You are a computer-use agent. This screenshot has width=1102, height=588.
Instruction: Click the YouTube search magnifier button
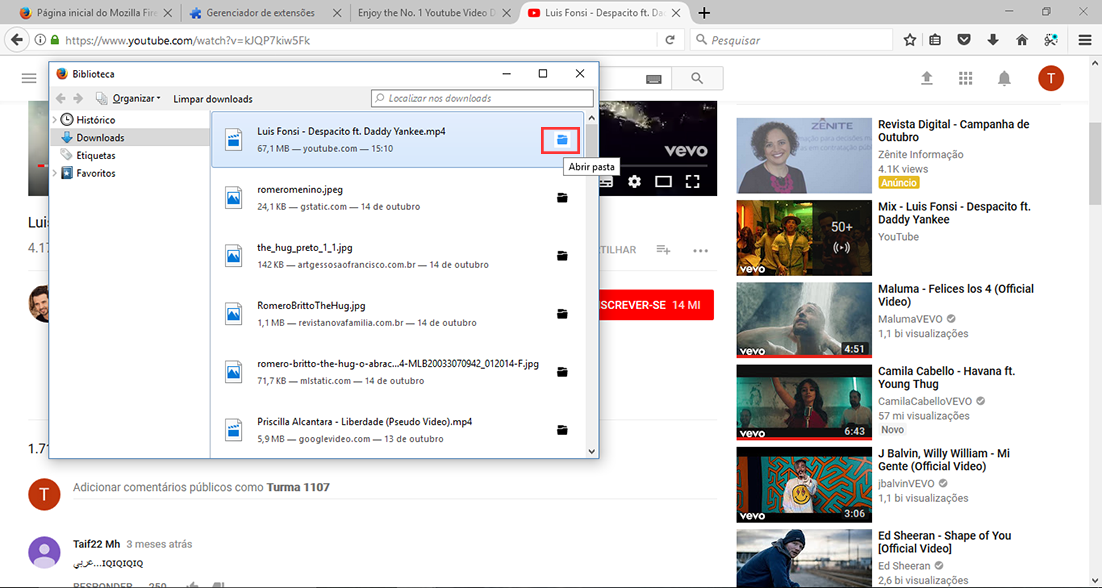pos(697,79)
